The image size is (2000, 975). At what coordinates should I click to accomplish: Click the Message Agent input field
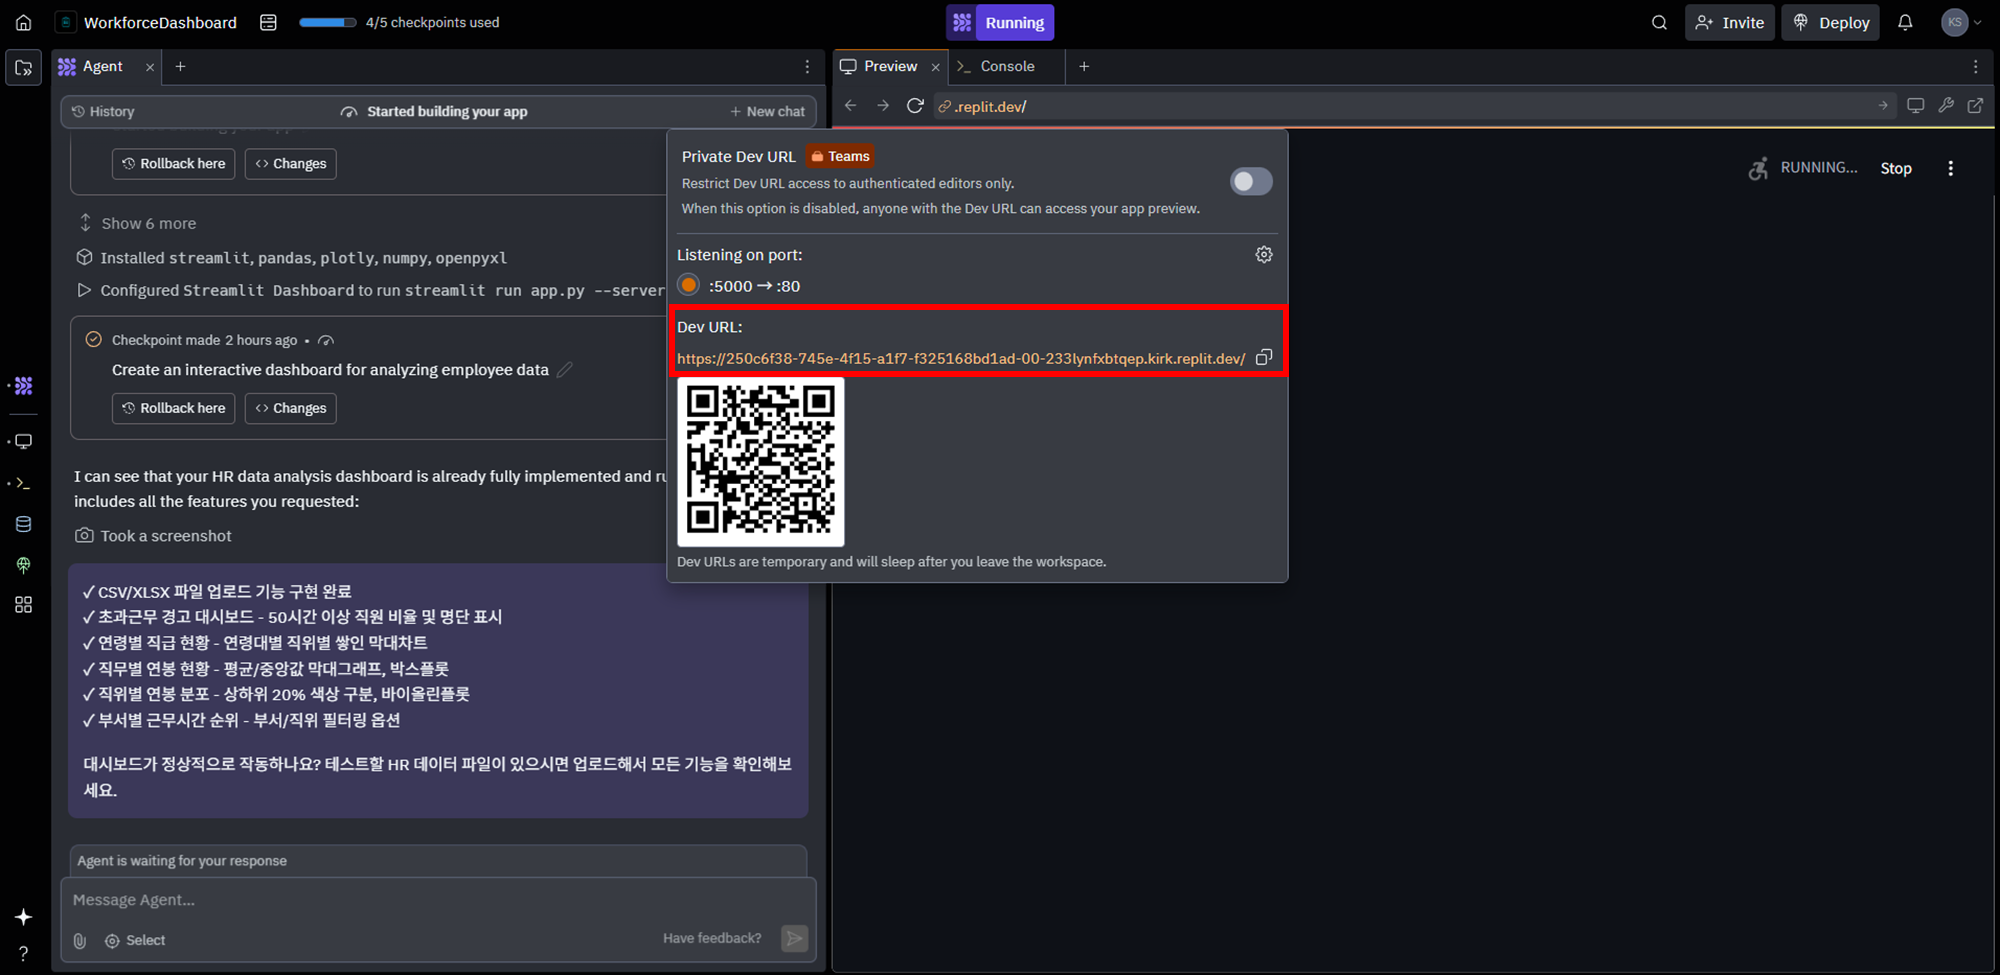438,900
